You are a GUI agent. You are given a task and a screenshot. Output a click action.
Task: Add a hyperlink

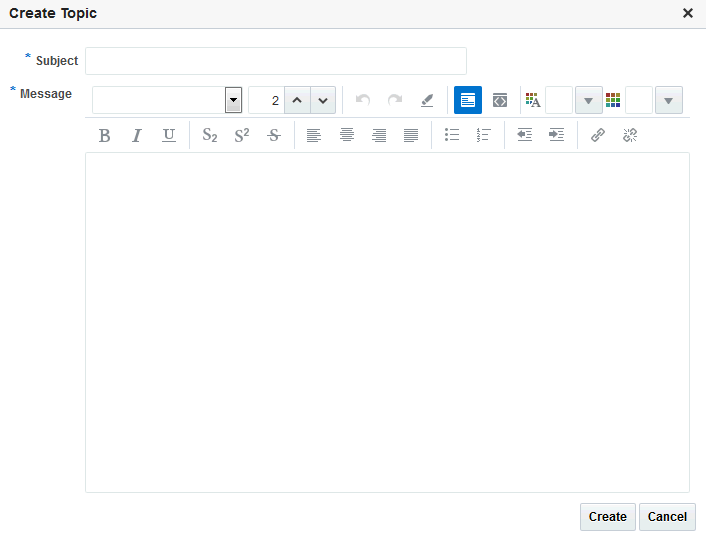597,135
